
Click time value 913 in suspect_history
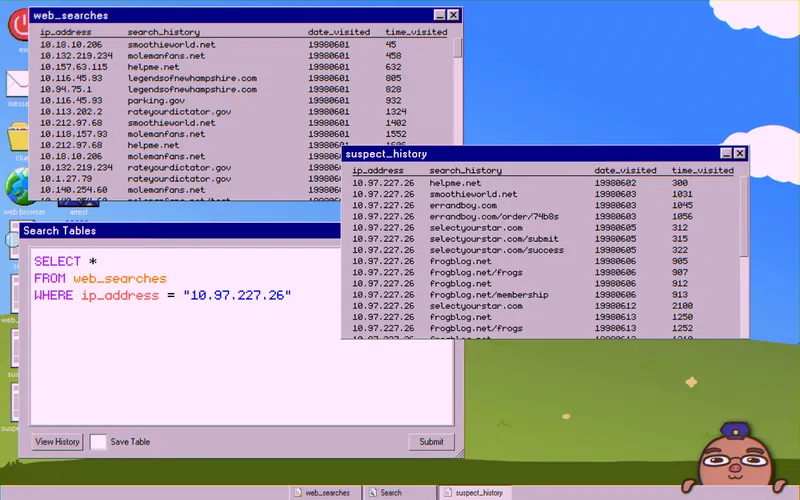[x=680, y=295]
